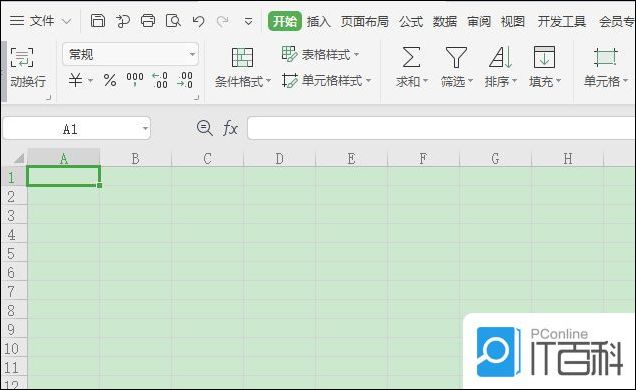Viewport: 636px width, 390px height.
Task: Click the fx insert function icon
Action: coord(230,129)
